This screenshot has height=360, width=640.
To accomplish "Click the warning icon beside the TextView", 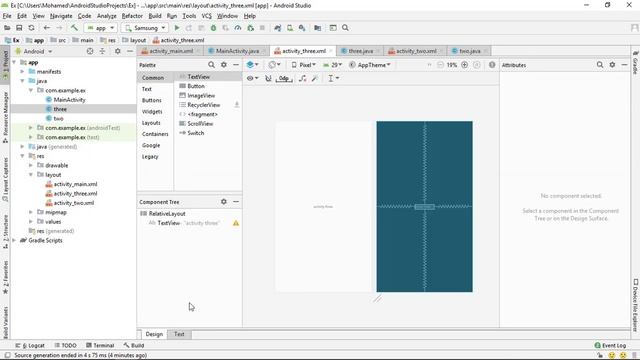I will [236, 223].
